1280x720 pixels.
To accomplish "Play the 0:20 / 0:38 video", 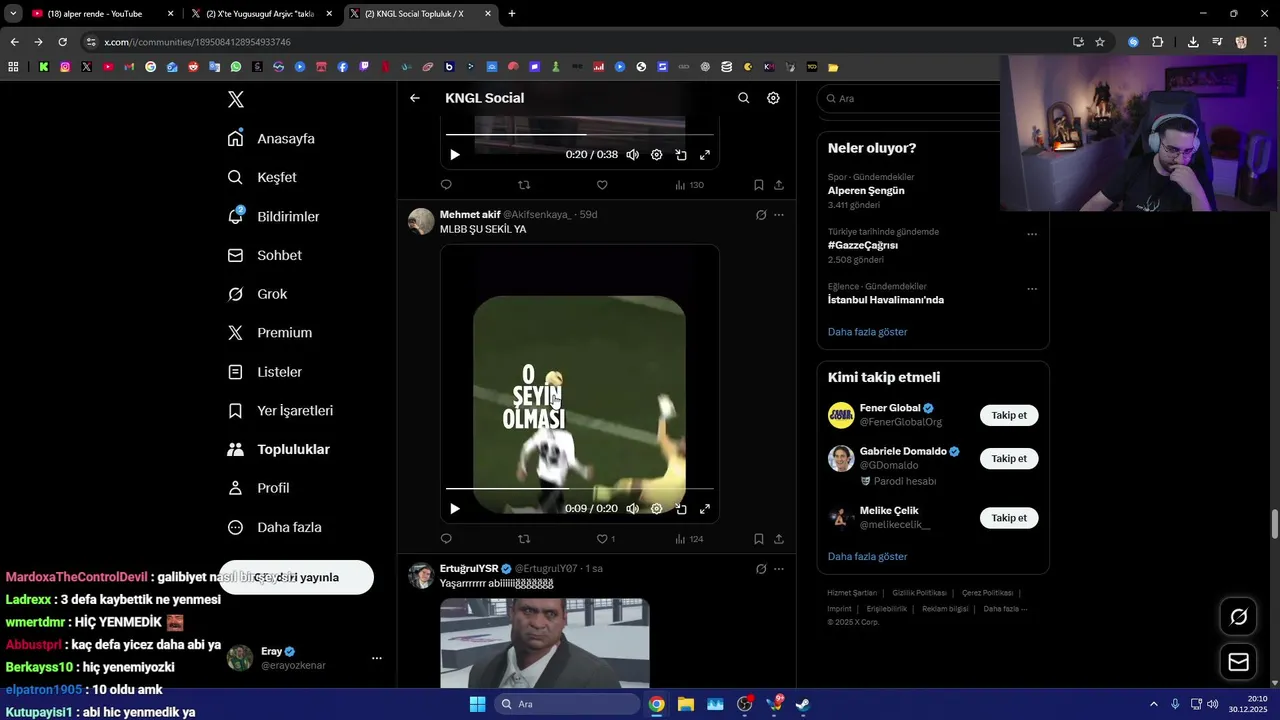I will pyautogui.click(x=455, y=155).
